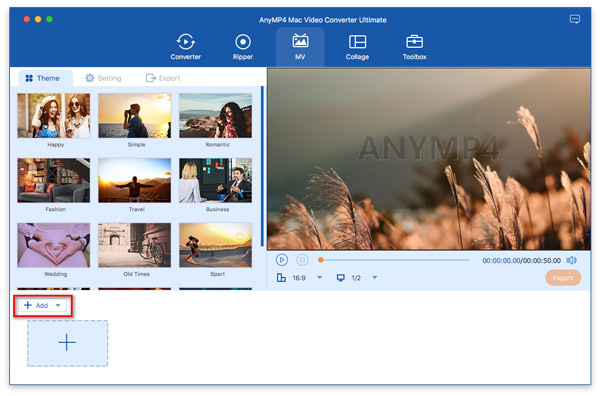Click the theme list scrollbar

pyautogui.click(x=262, y=166)
